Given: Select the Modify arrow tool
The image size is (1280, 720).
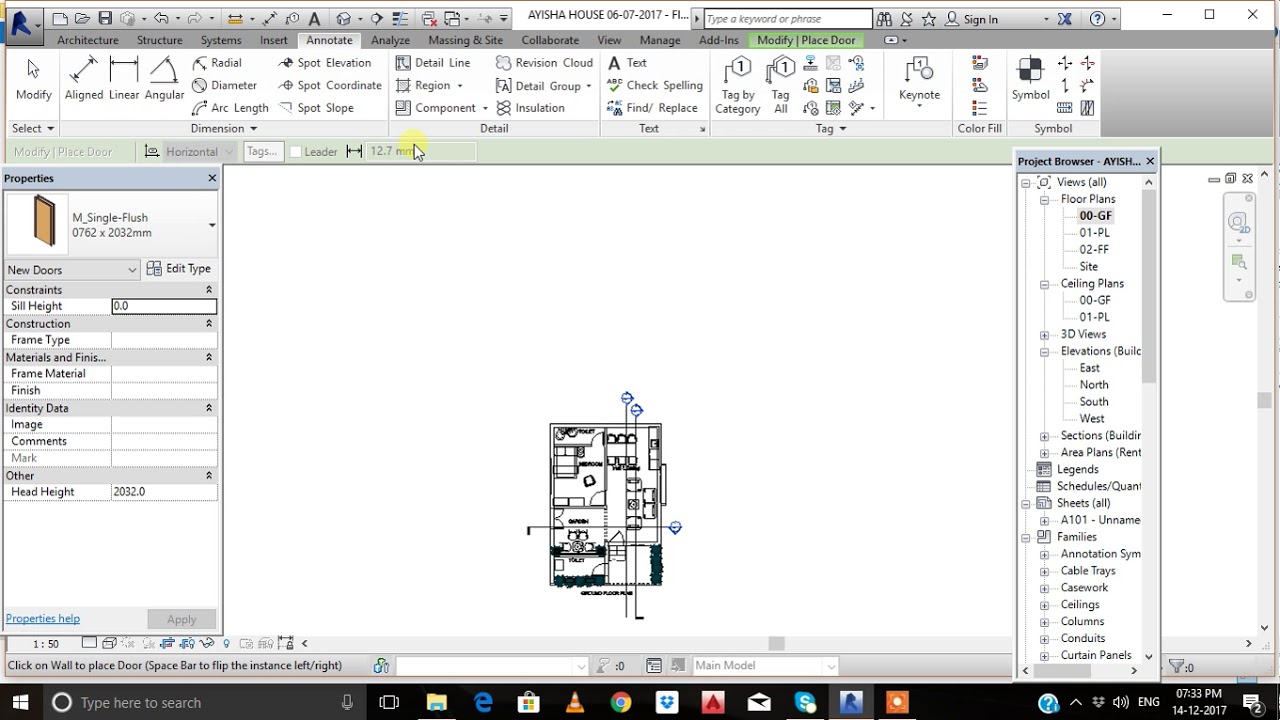Looking at the screenshot, I should 33,80.
